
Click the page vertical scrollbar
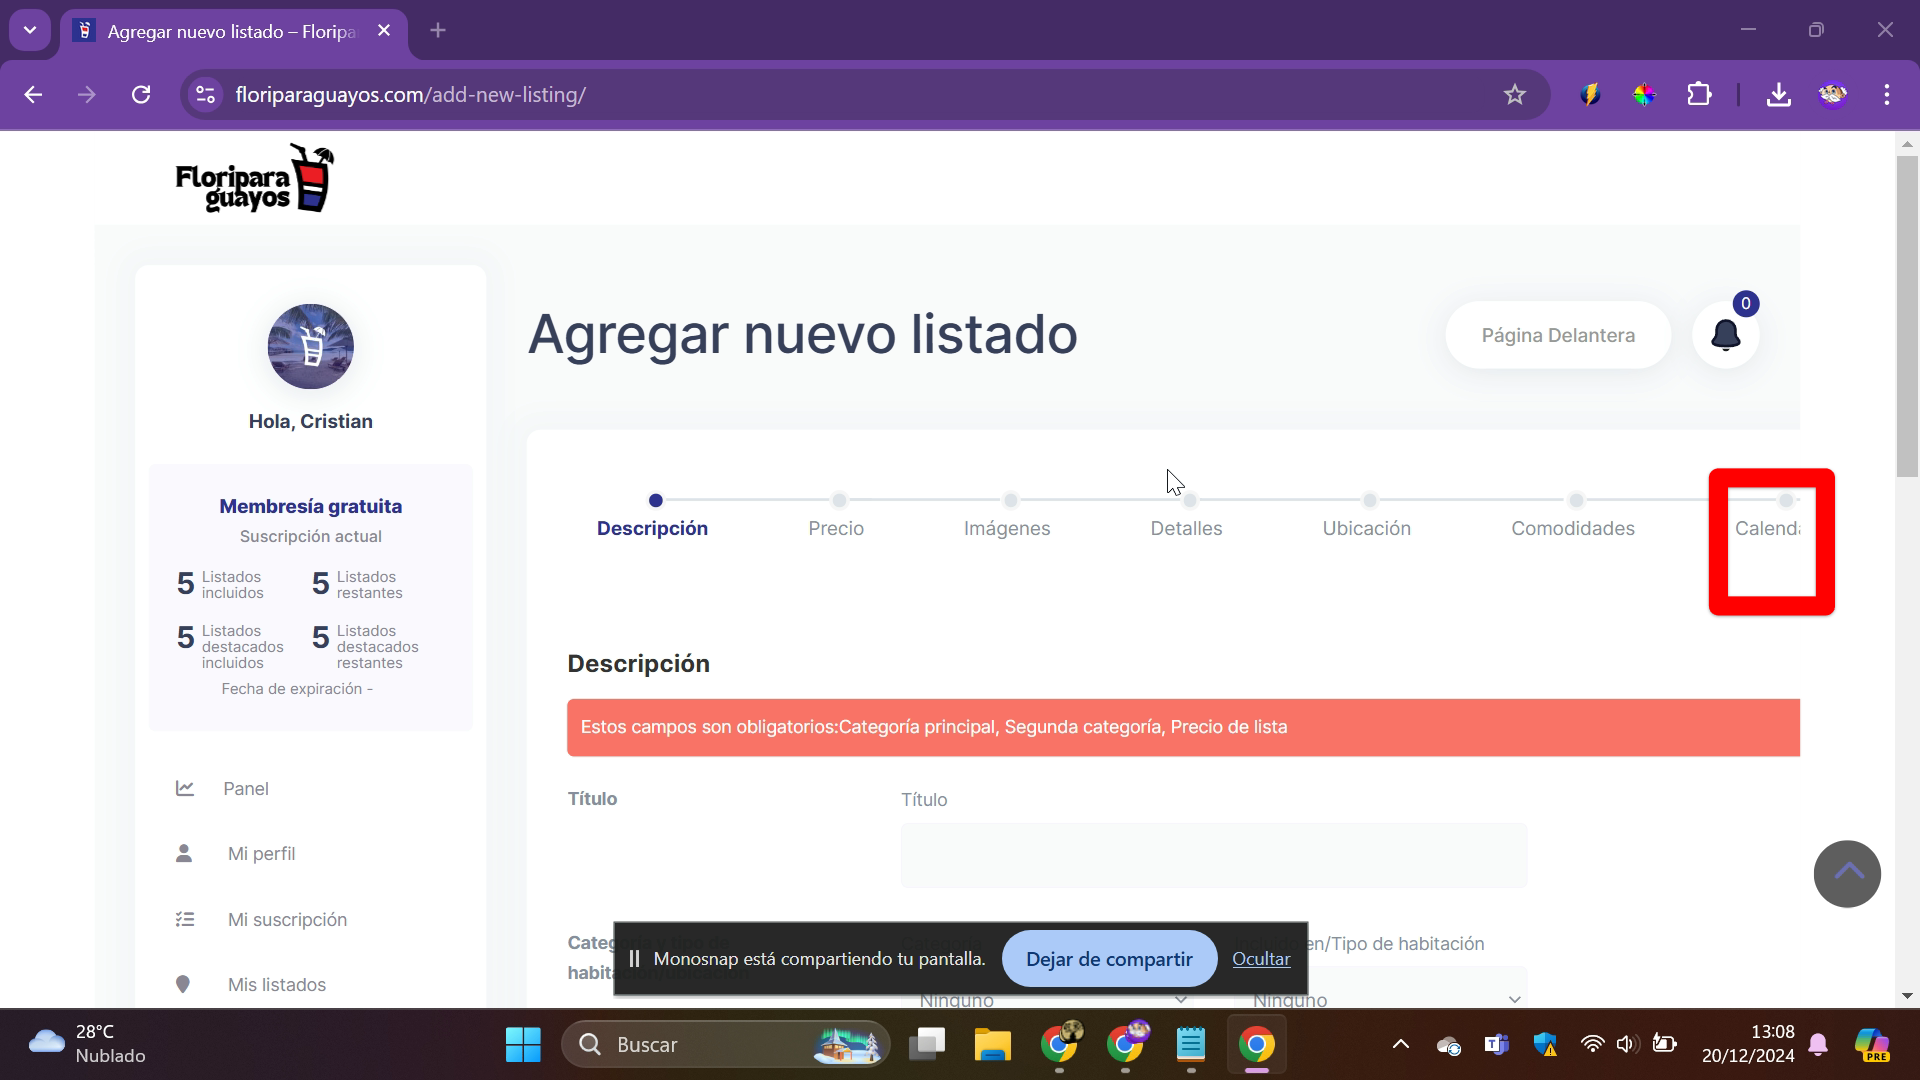pos(1907,316)
